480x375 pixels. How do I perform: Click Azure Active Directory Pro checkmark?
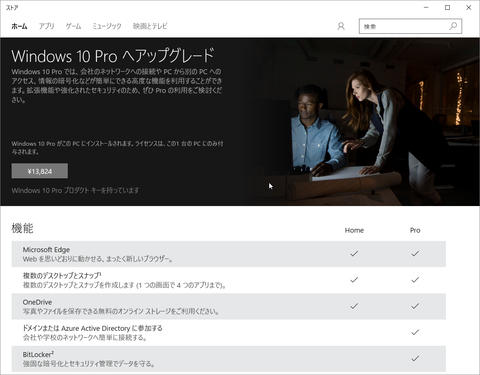415,332
